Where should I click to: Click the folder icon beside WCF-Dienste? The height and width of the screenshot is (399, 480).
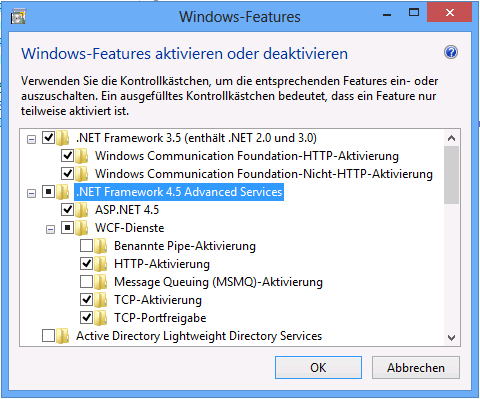82,228
